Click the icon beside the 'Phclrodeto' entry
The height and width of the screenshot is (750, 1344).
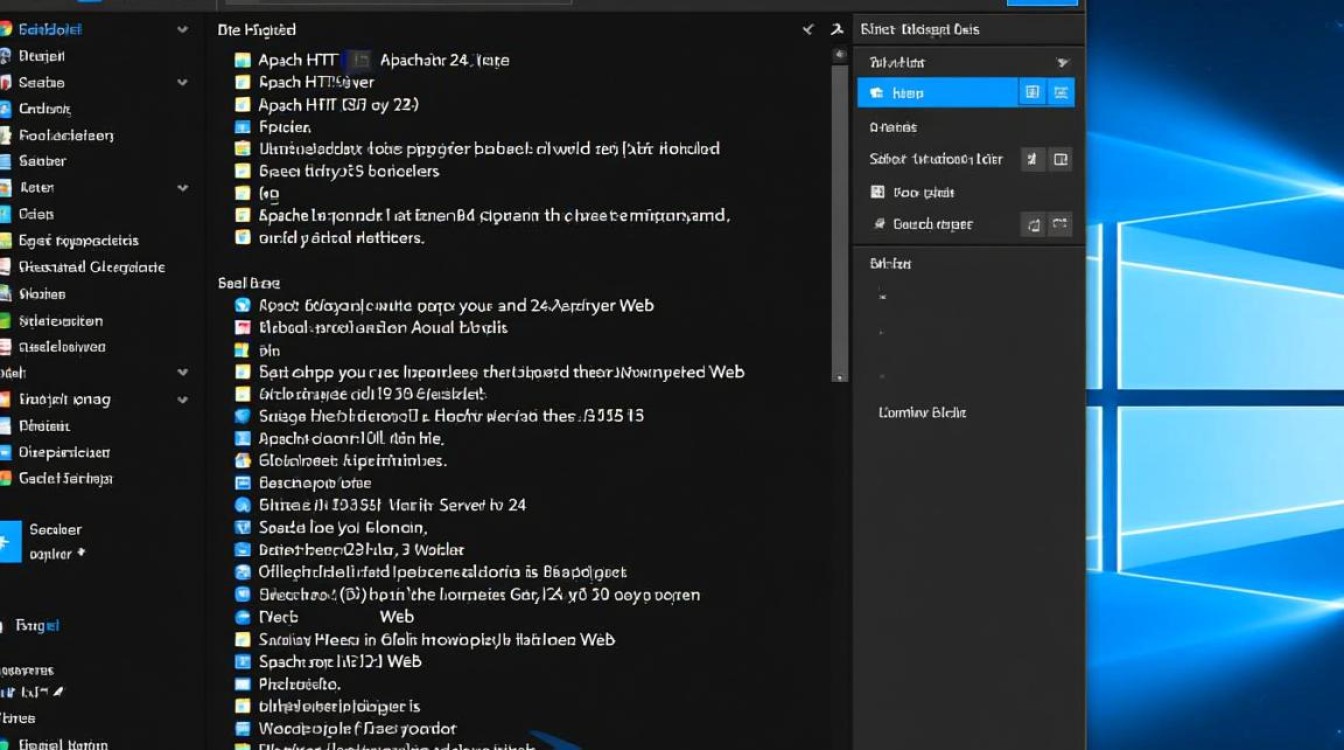click(242, 685)
